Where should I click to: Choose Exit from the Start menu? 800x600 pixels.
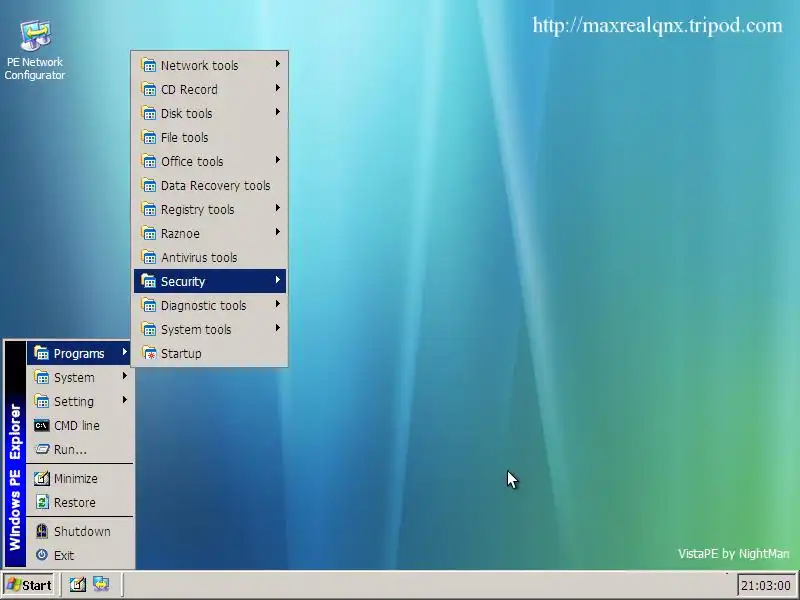click(x=80, y=555)
